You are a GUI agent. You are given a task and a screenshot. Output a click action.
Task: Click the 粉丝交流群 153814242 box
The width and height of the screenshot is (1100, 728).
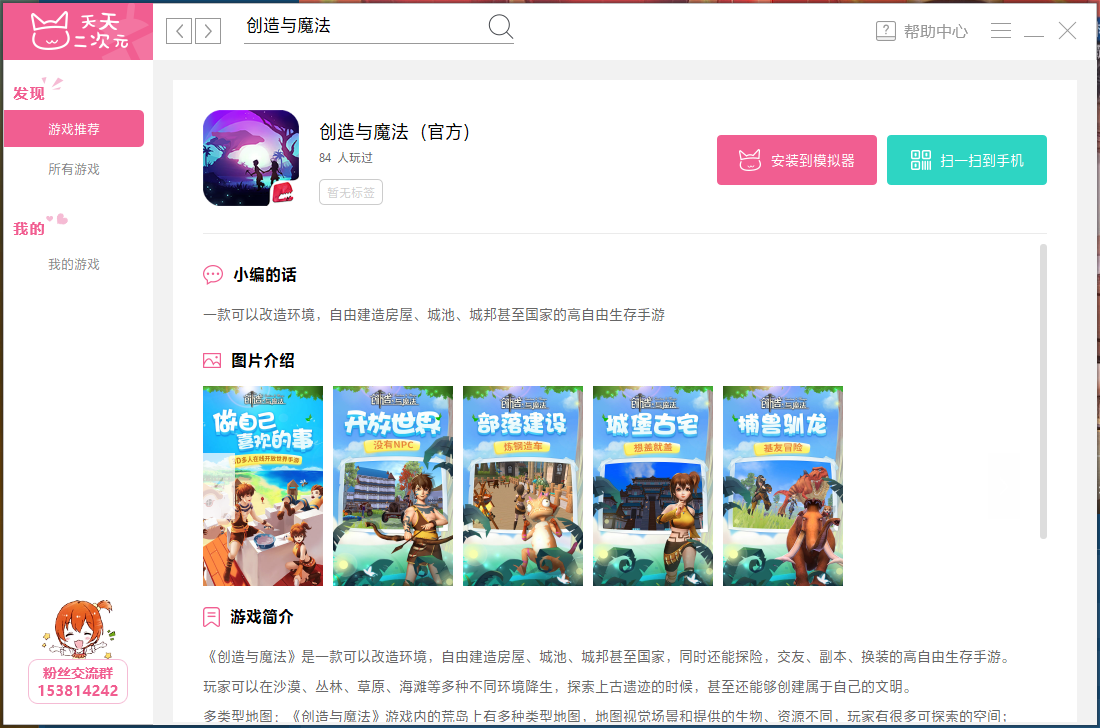point(78,682)
